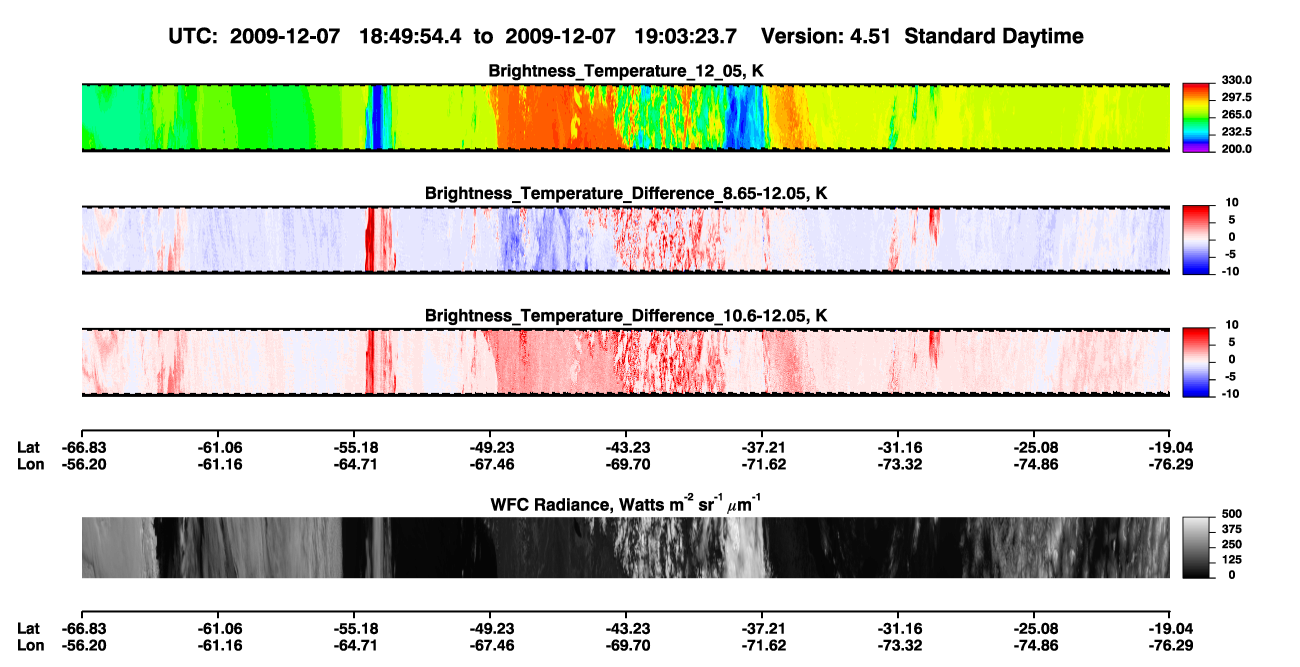
Task: Click longitude '-73.32' on the axis above WFC Radiance
Action: click(x=898, y=464)
